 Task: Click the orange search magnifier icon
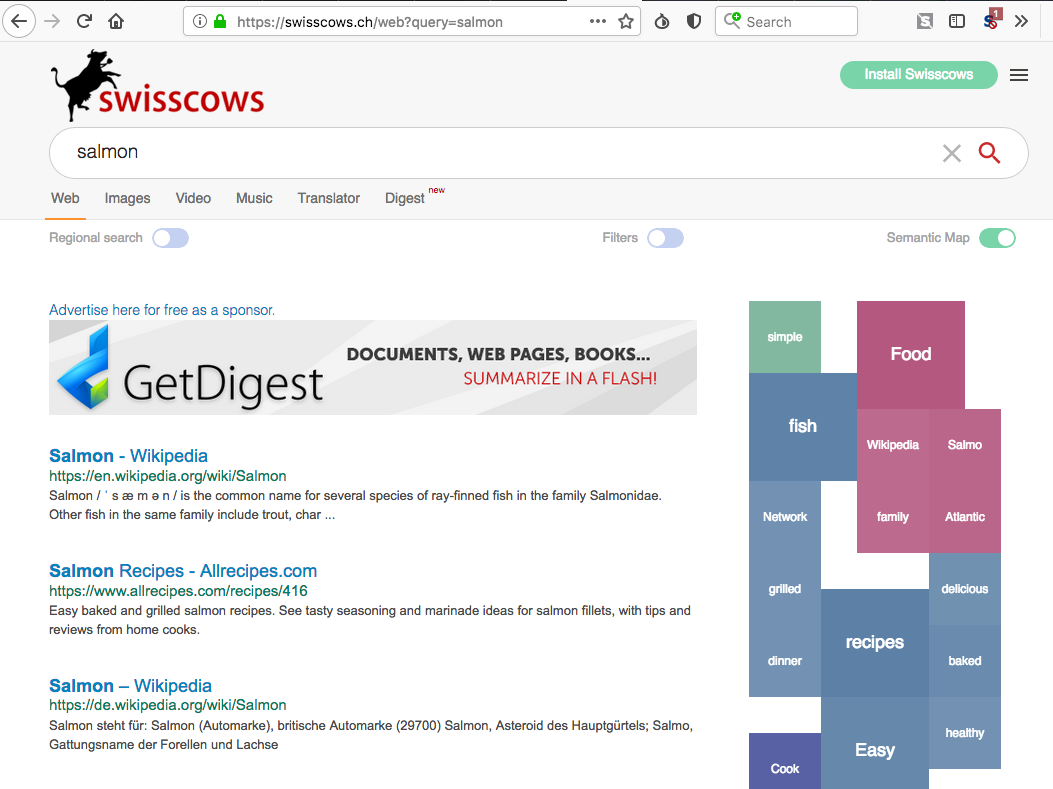click(989, 152)
